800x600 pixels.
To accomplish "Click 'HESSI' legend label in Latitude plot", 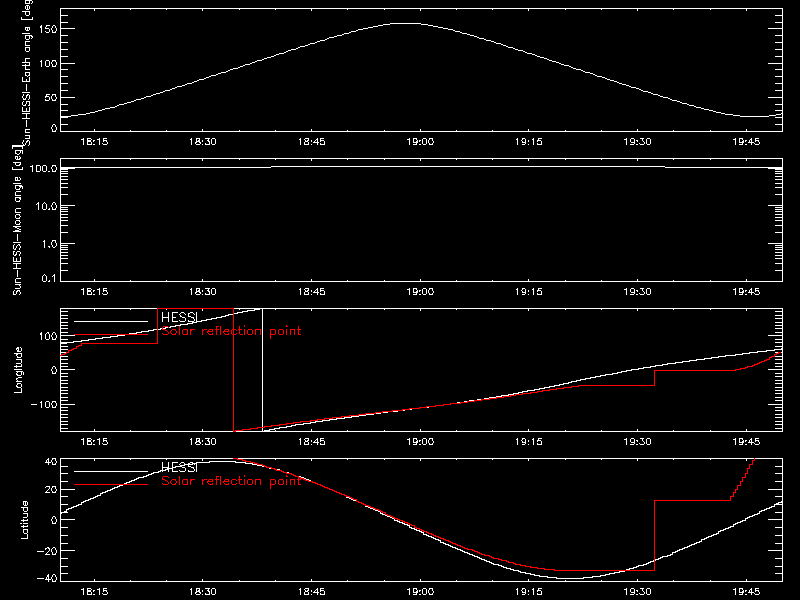I will coord(179,467).
